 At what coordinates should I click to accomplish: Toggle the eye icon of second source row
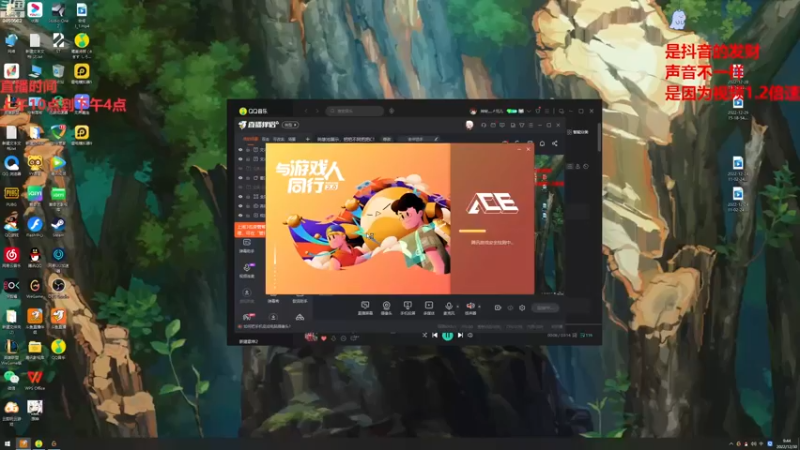(240, 159)
